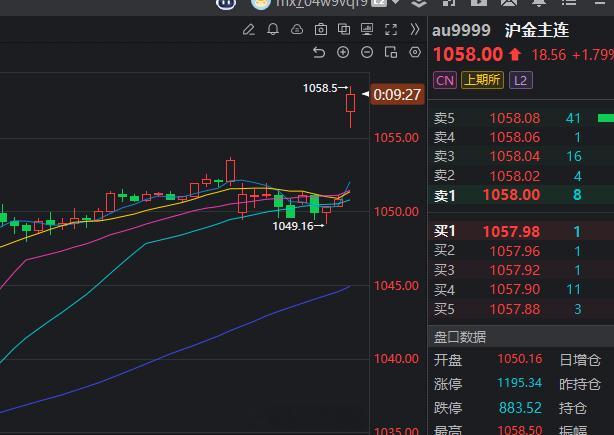Select the 买5 row at 1057.88
Screen dimensions: 614x435
(x=521, y=309)
